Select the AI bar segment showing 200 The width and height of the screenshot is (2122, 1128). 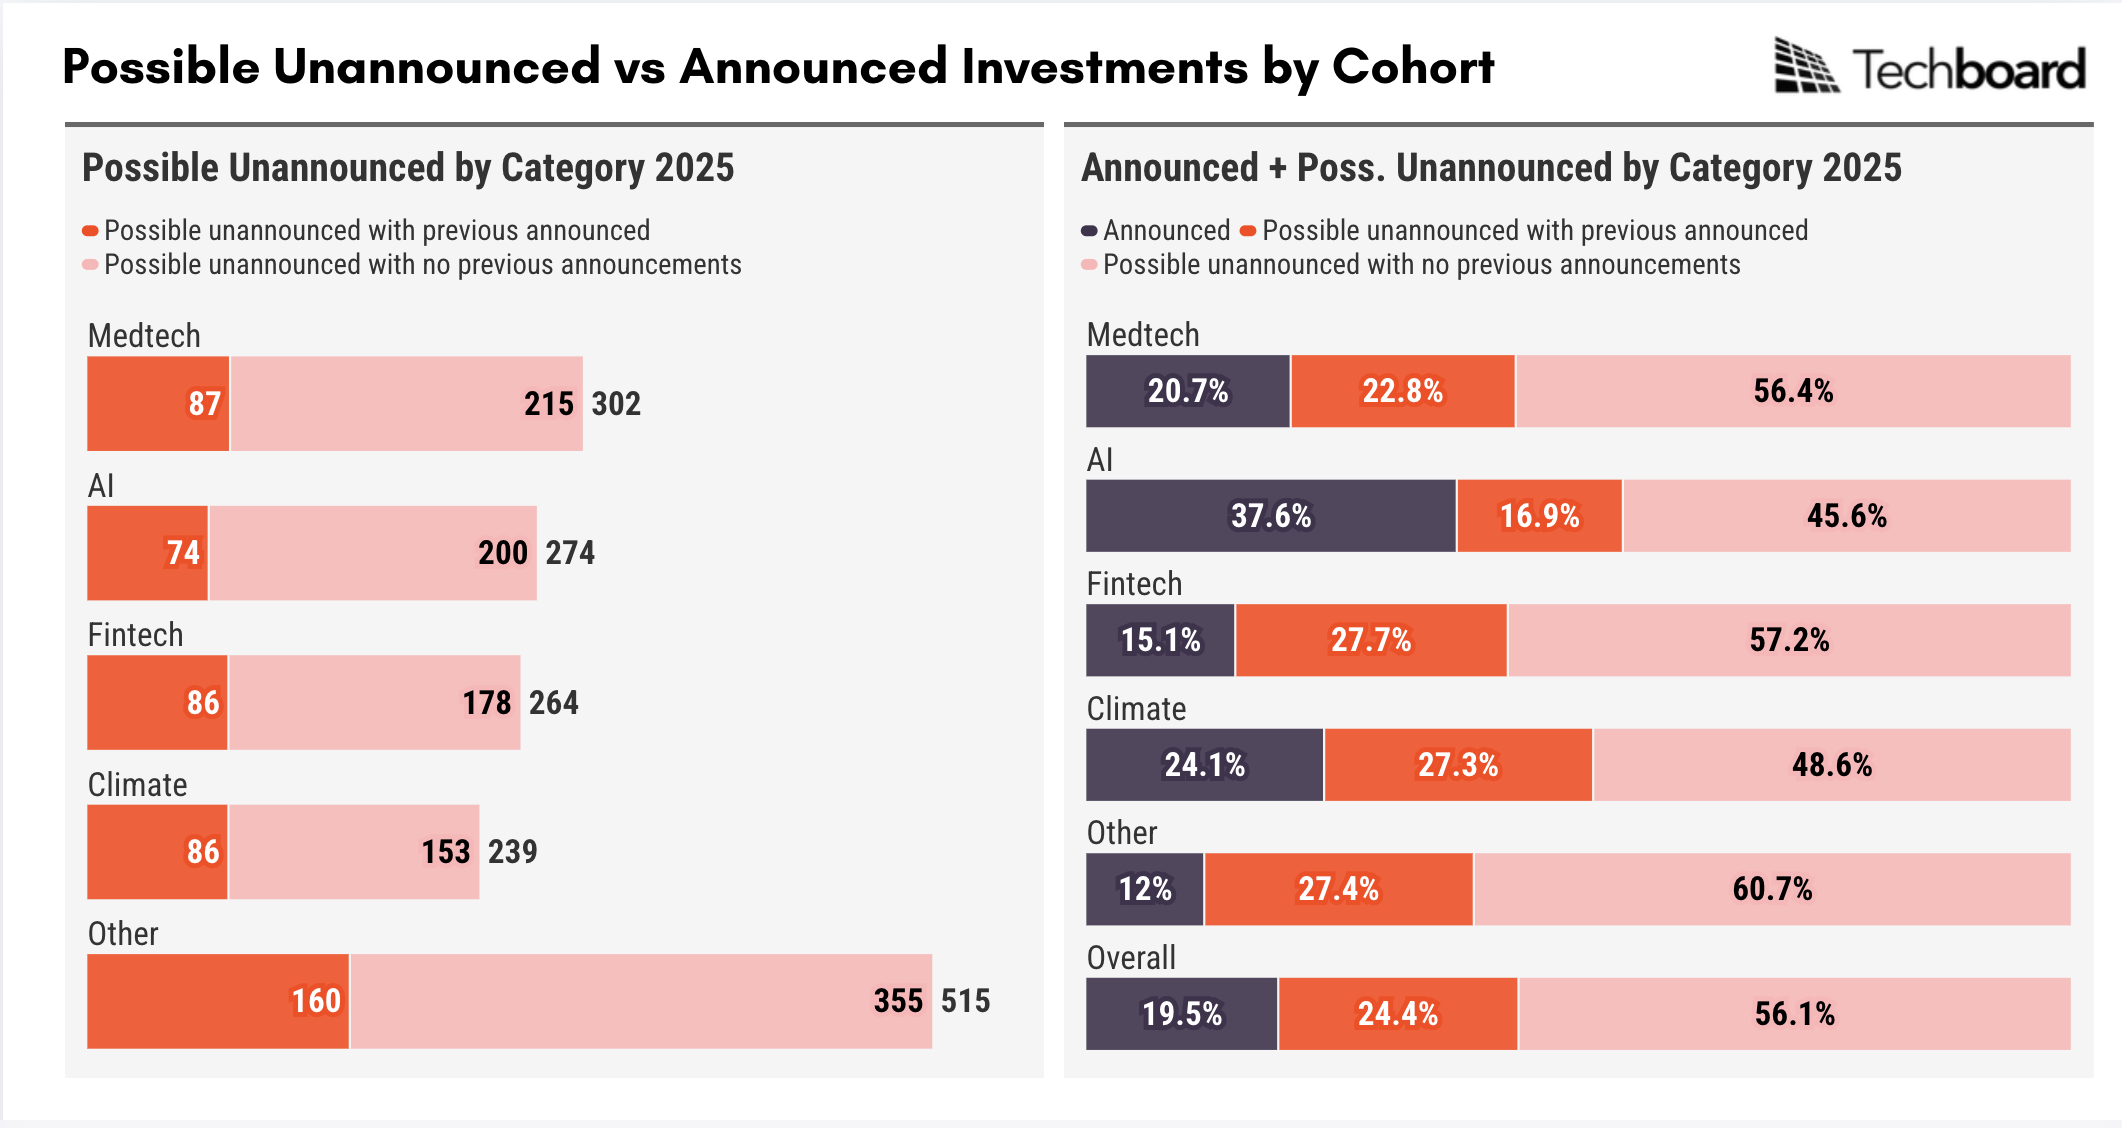pos(372,553)
